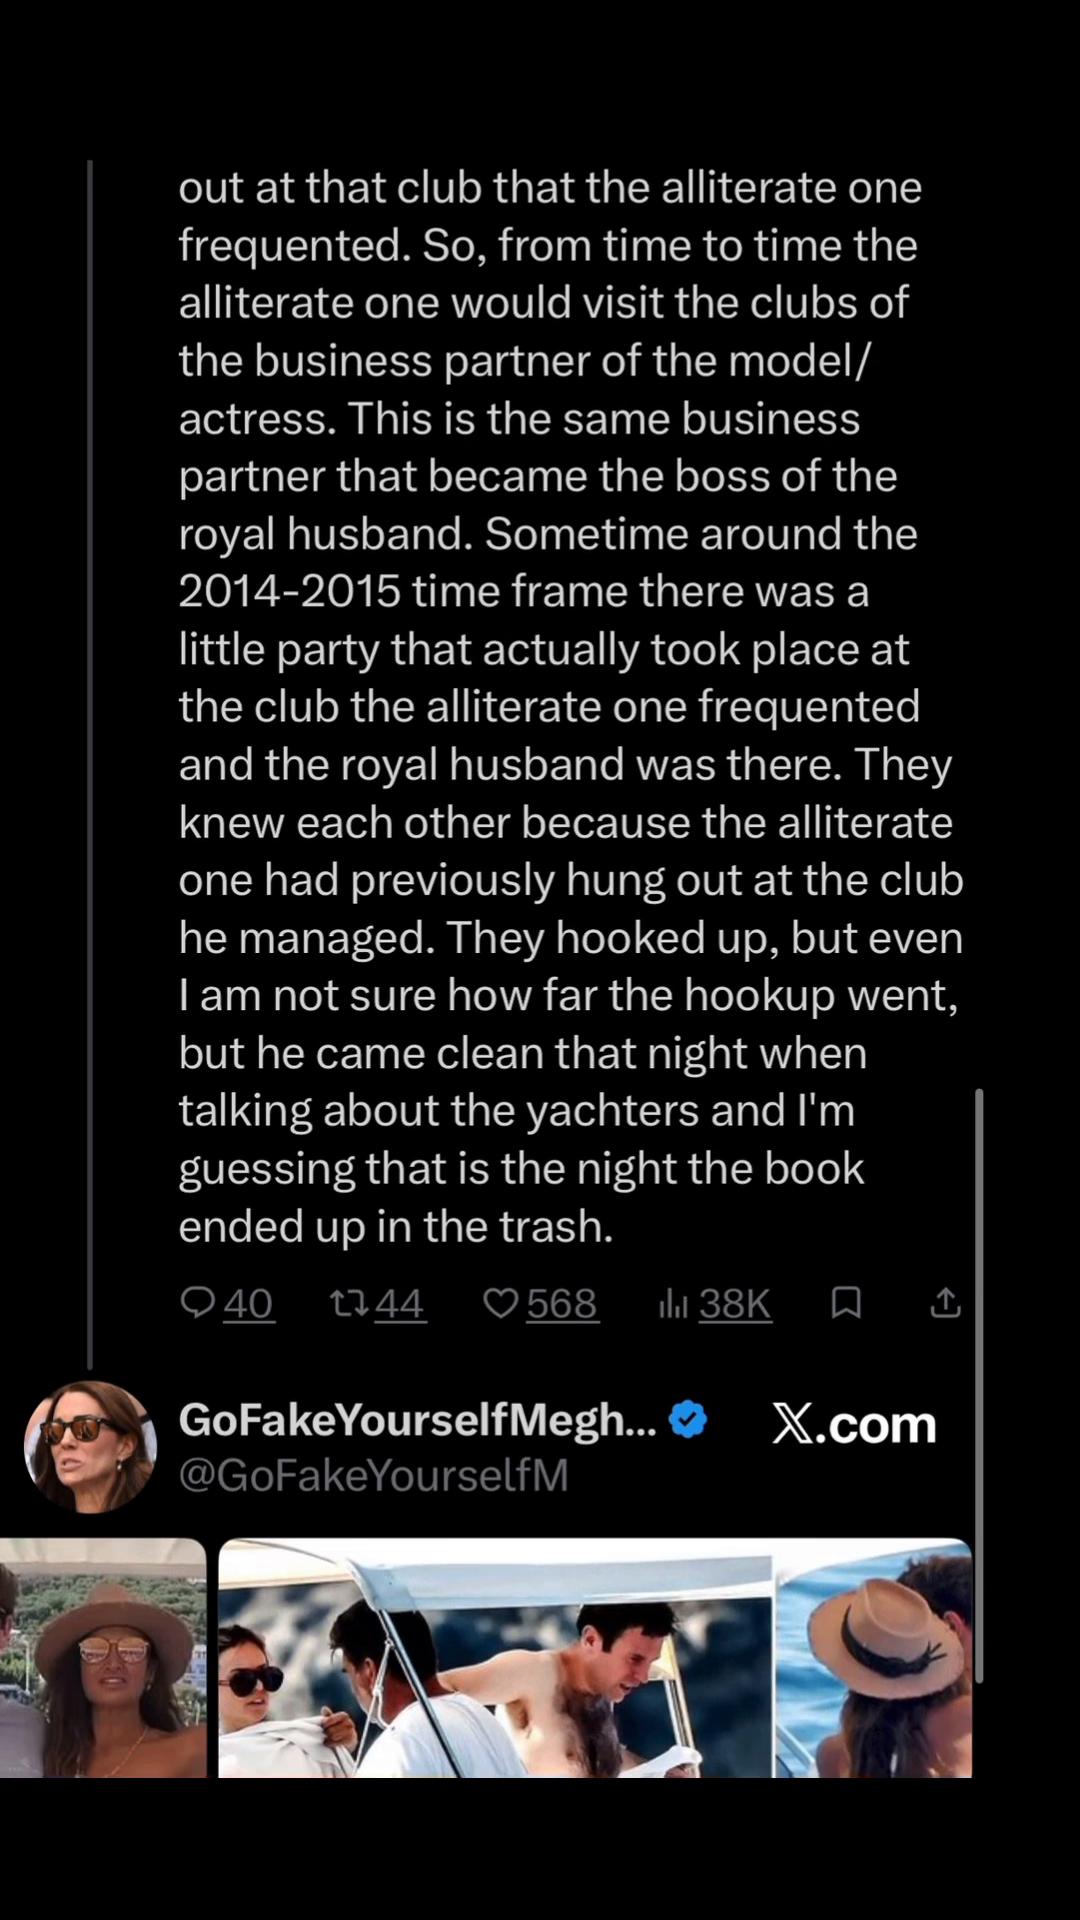View the 44 reposts count

tap(400, 1303)
